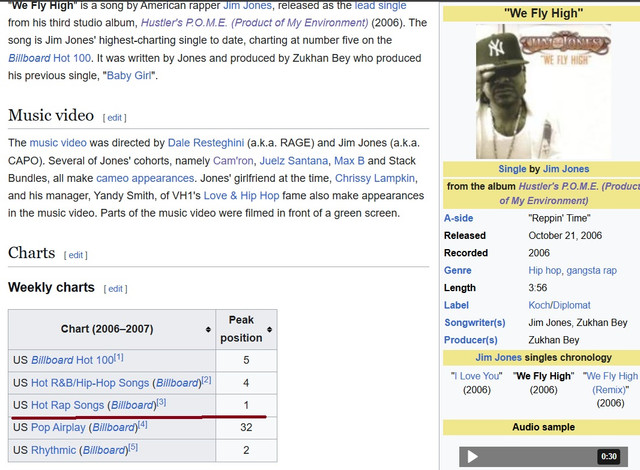Open citation [3] in table
The image size is (640, 470).
point(162,402)
